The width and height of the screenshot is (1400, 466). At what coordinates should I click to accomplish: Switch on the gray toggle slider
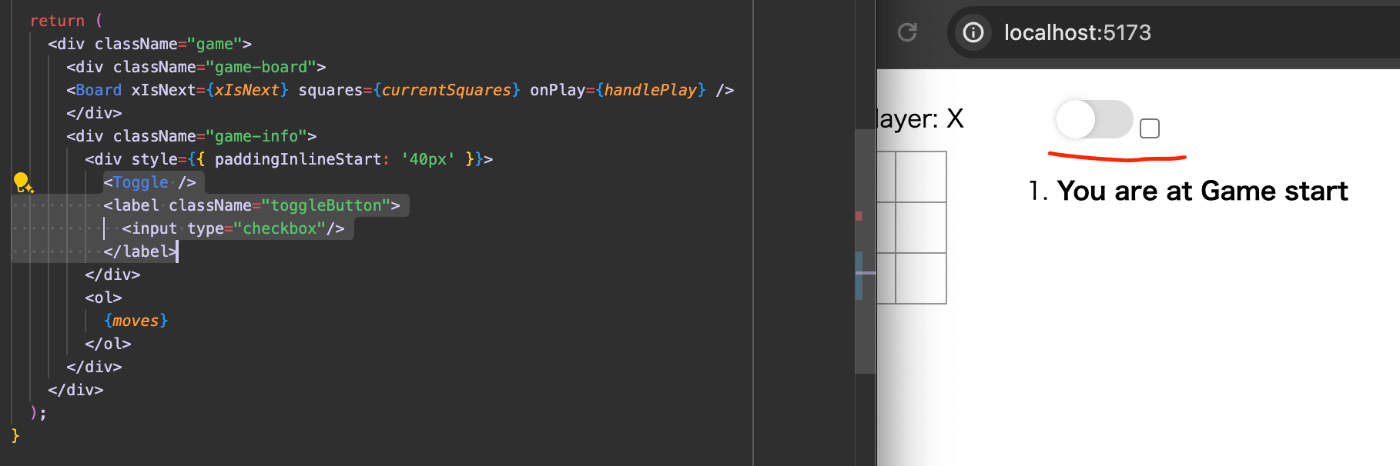[x=1094, y=119]
